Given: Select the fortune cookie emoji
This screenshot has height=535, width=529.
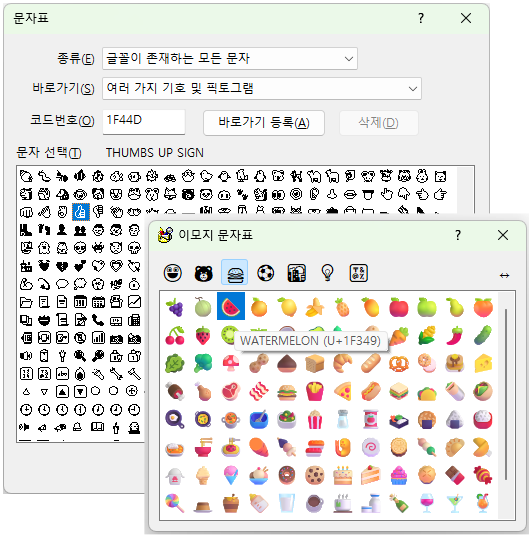Looking at the screenshot, I should point(483,447).
